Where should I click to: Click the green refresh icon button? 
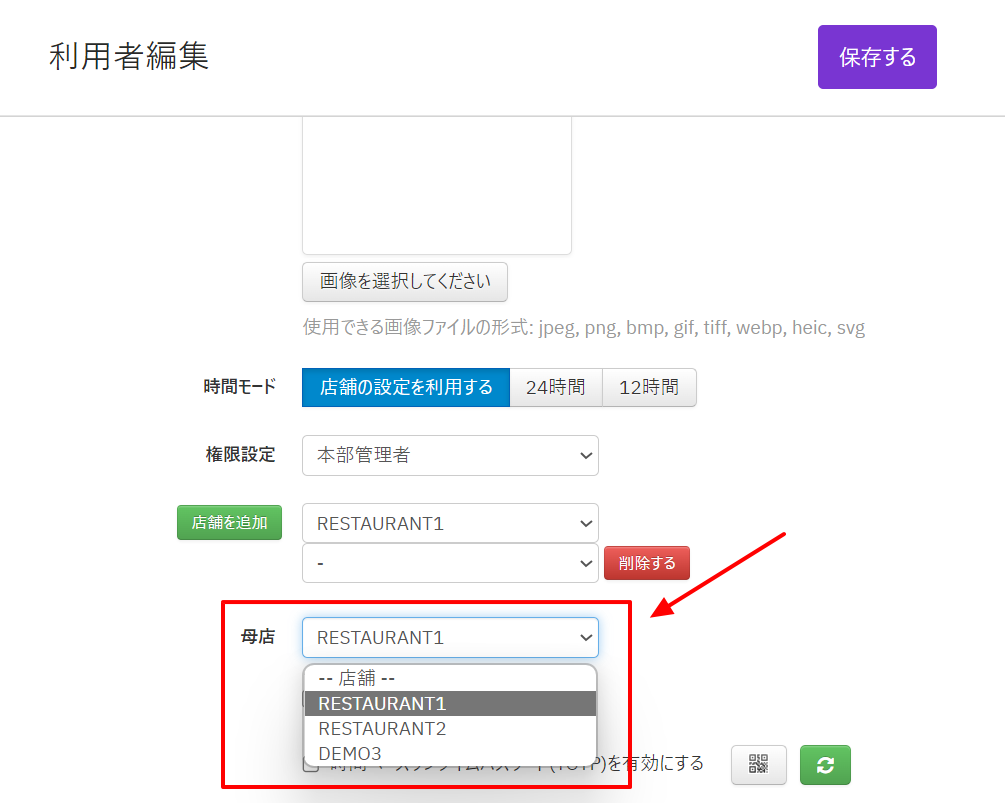[825, 765]
